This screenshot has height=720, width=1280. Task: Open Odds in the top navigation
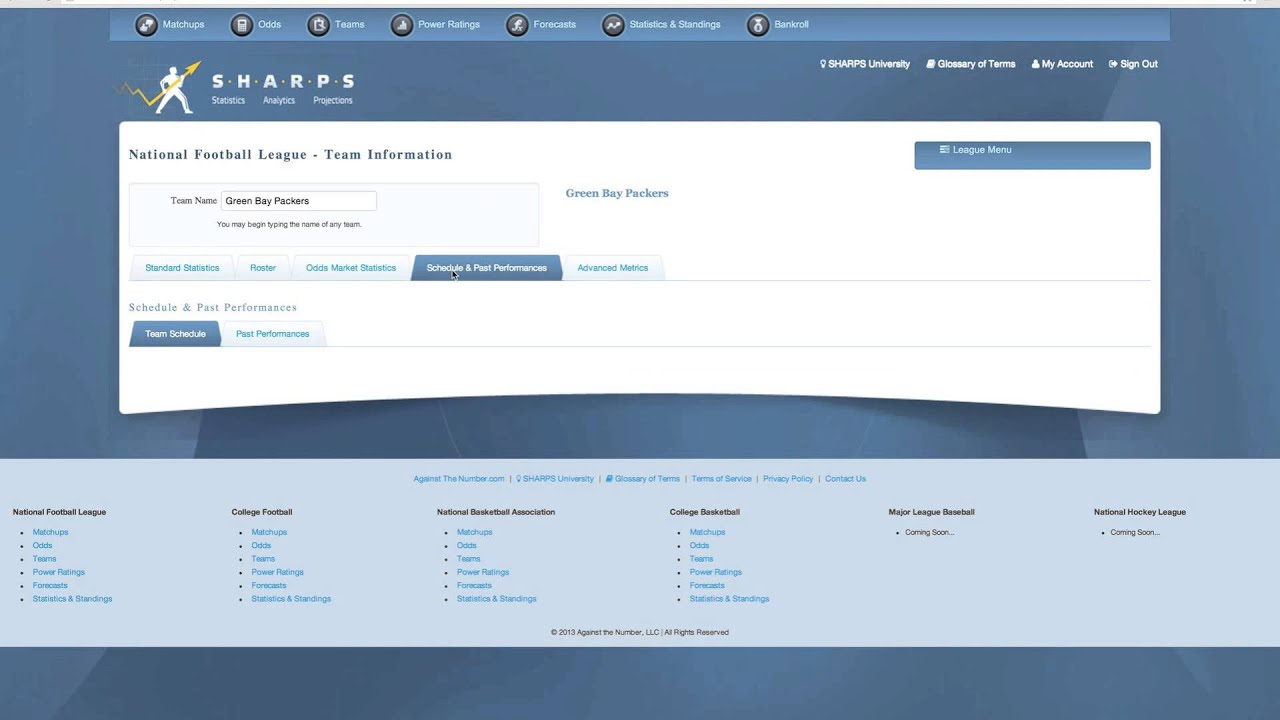(269, 25)
